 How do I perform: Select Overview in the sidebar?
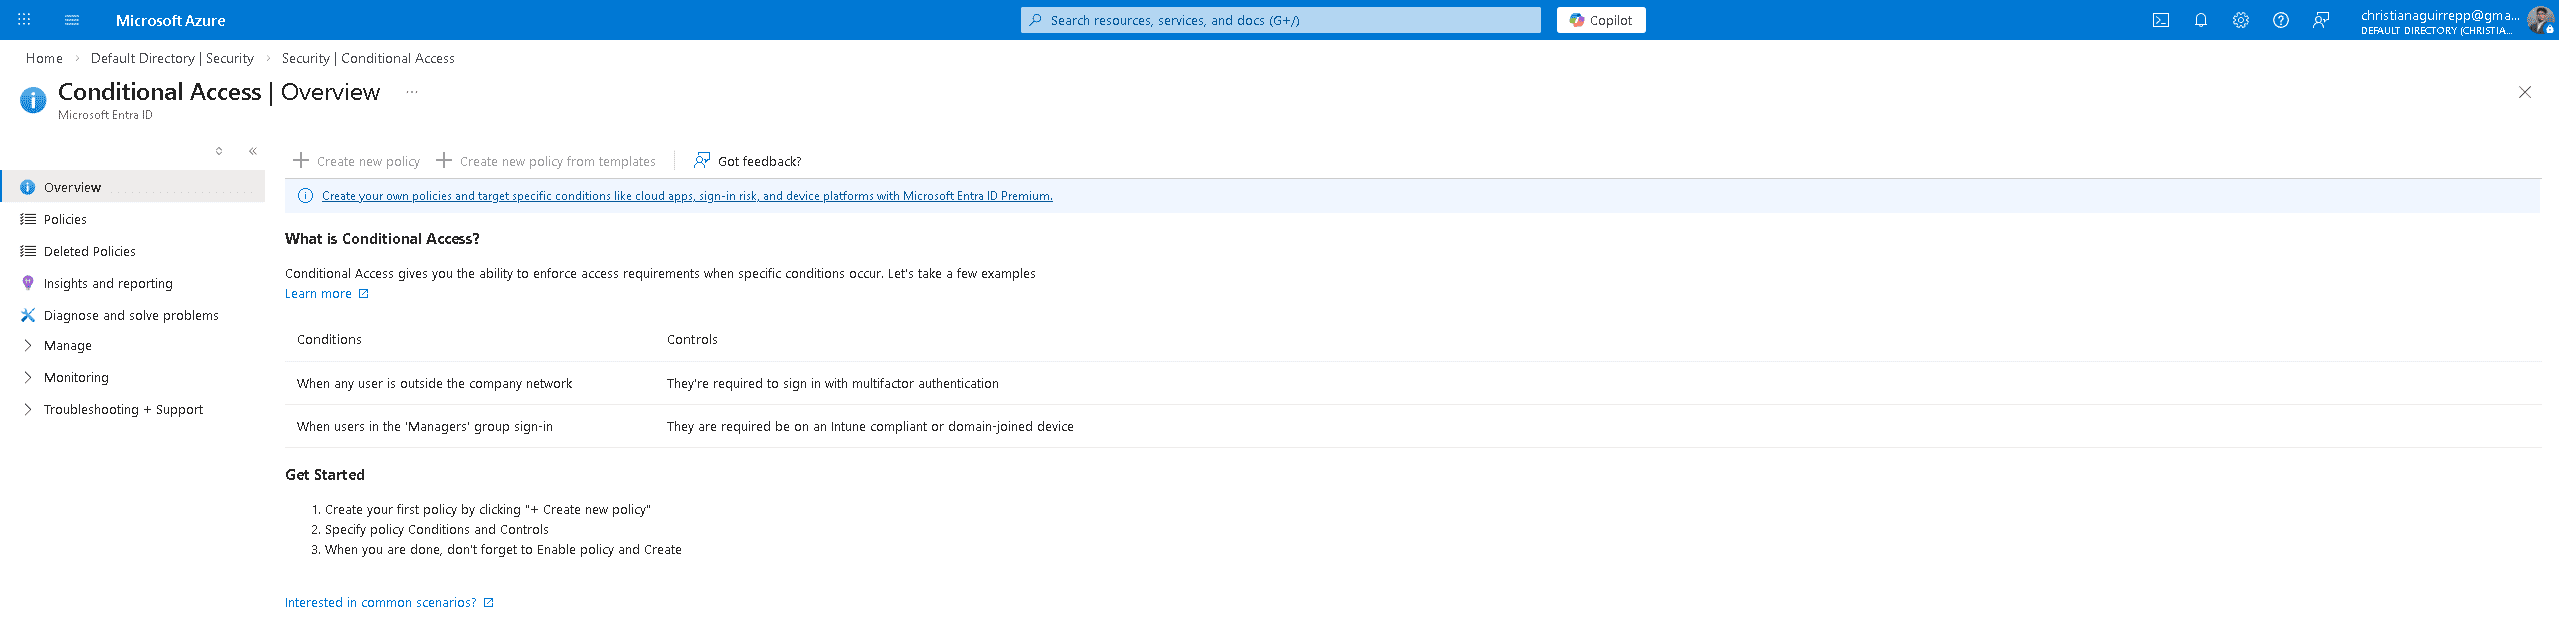[134, 187]
